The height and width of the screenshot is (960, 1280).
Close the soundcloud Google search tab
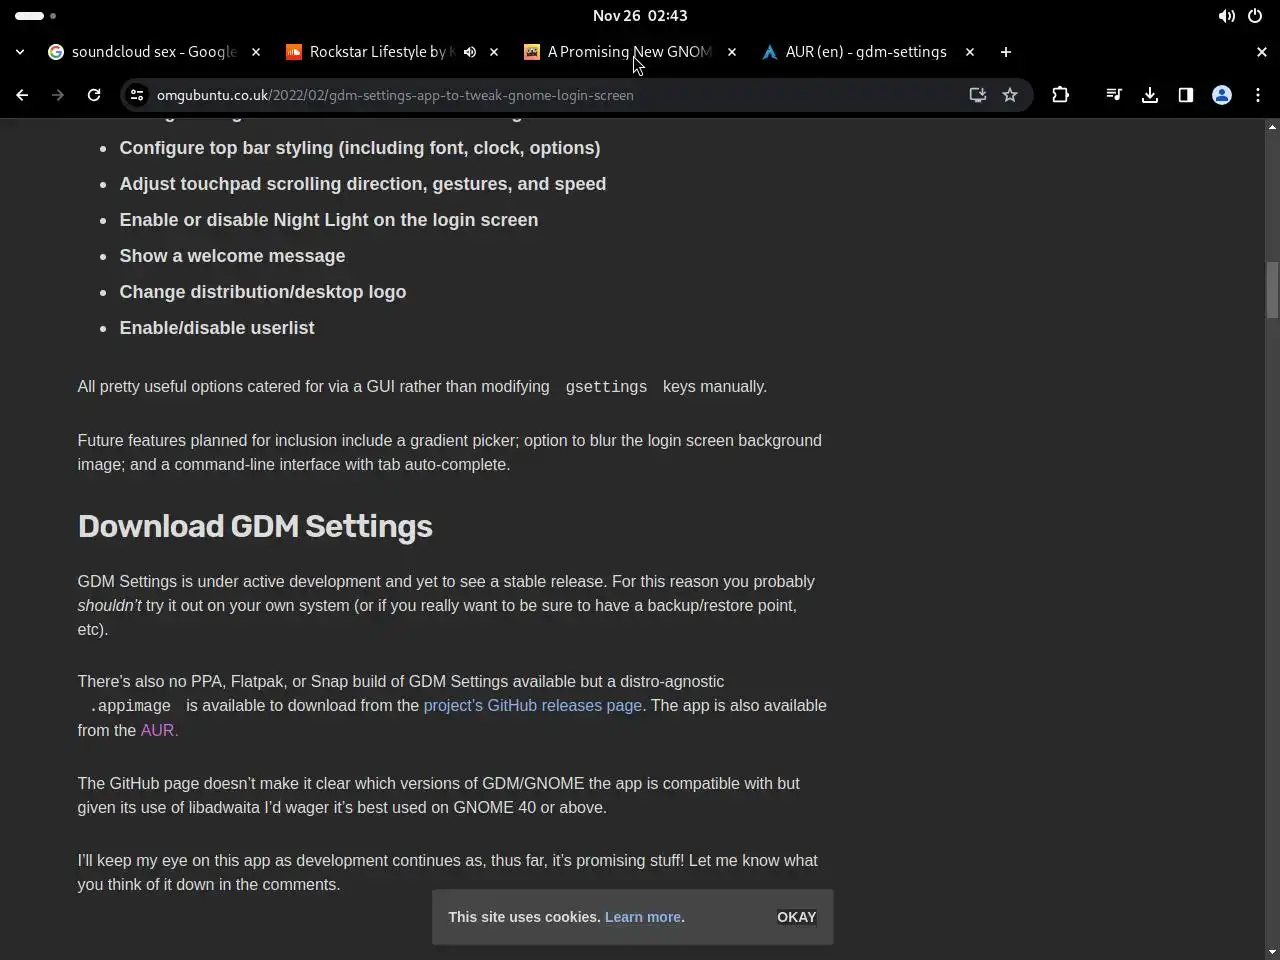[x=256, y=52]
